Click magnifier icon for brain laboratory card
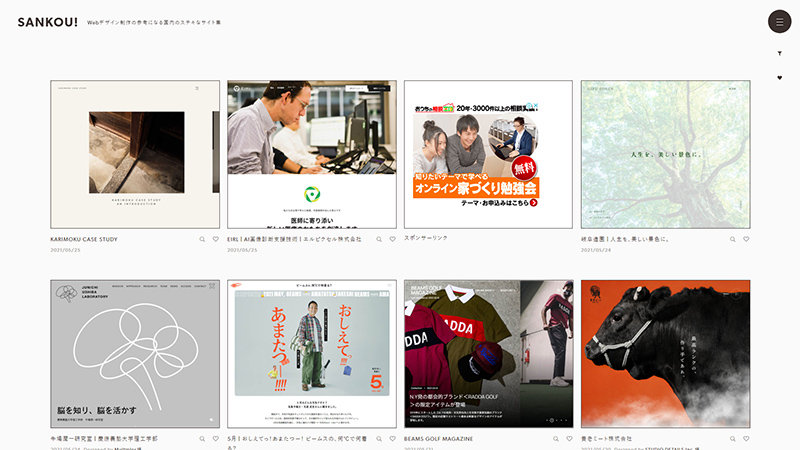Screen dimensions: 800x450 (202, 438)
